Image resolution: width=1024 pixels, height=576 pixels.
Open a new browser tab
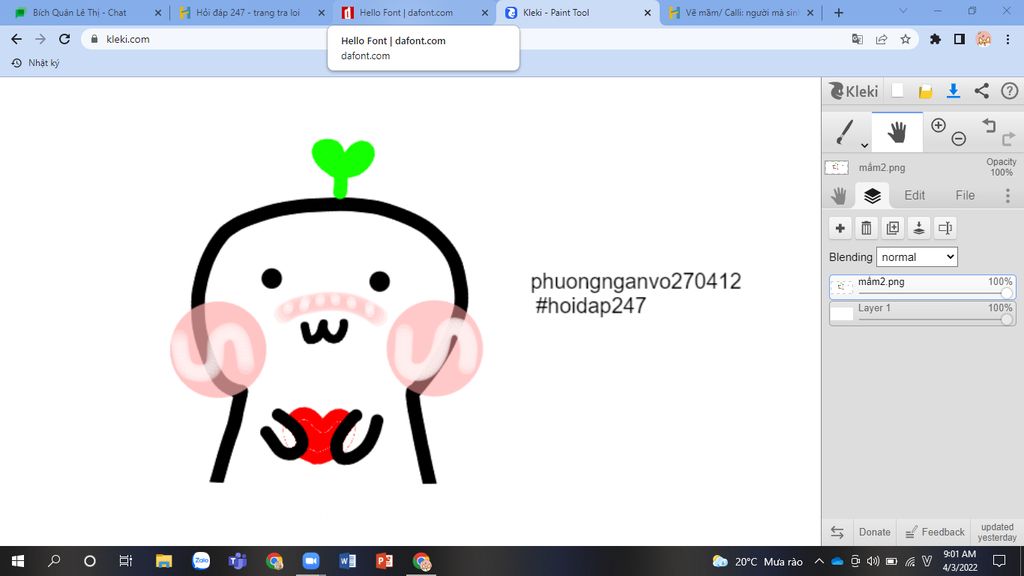839,12
